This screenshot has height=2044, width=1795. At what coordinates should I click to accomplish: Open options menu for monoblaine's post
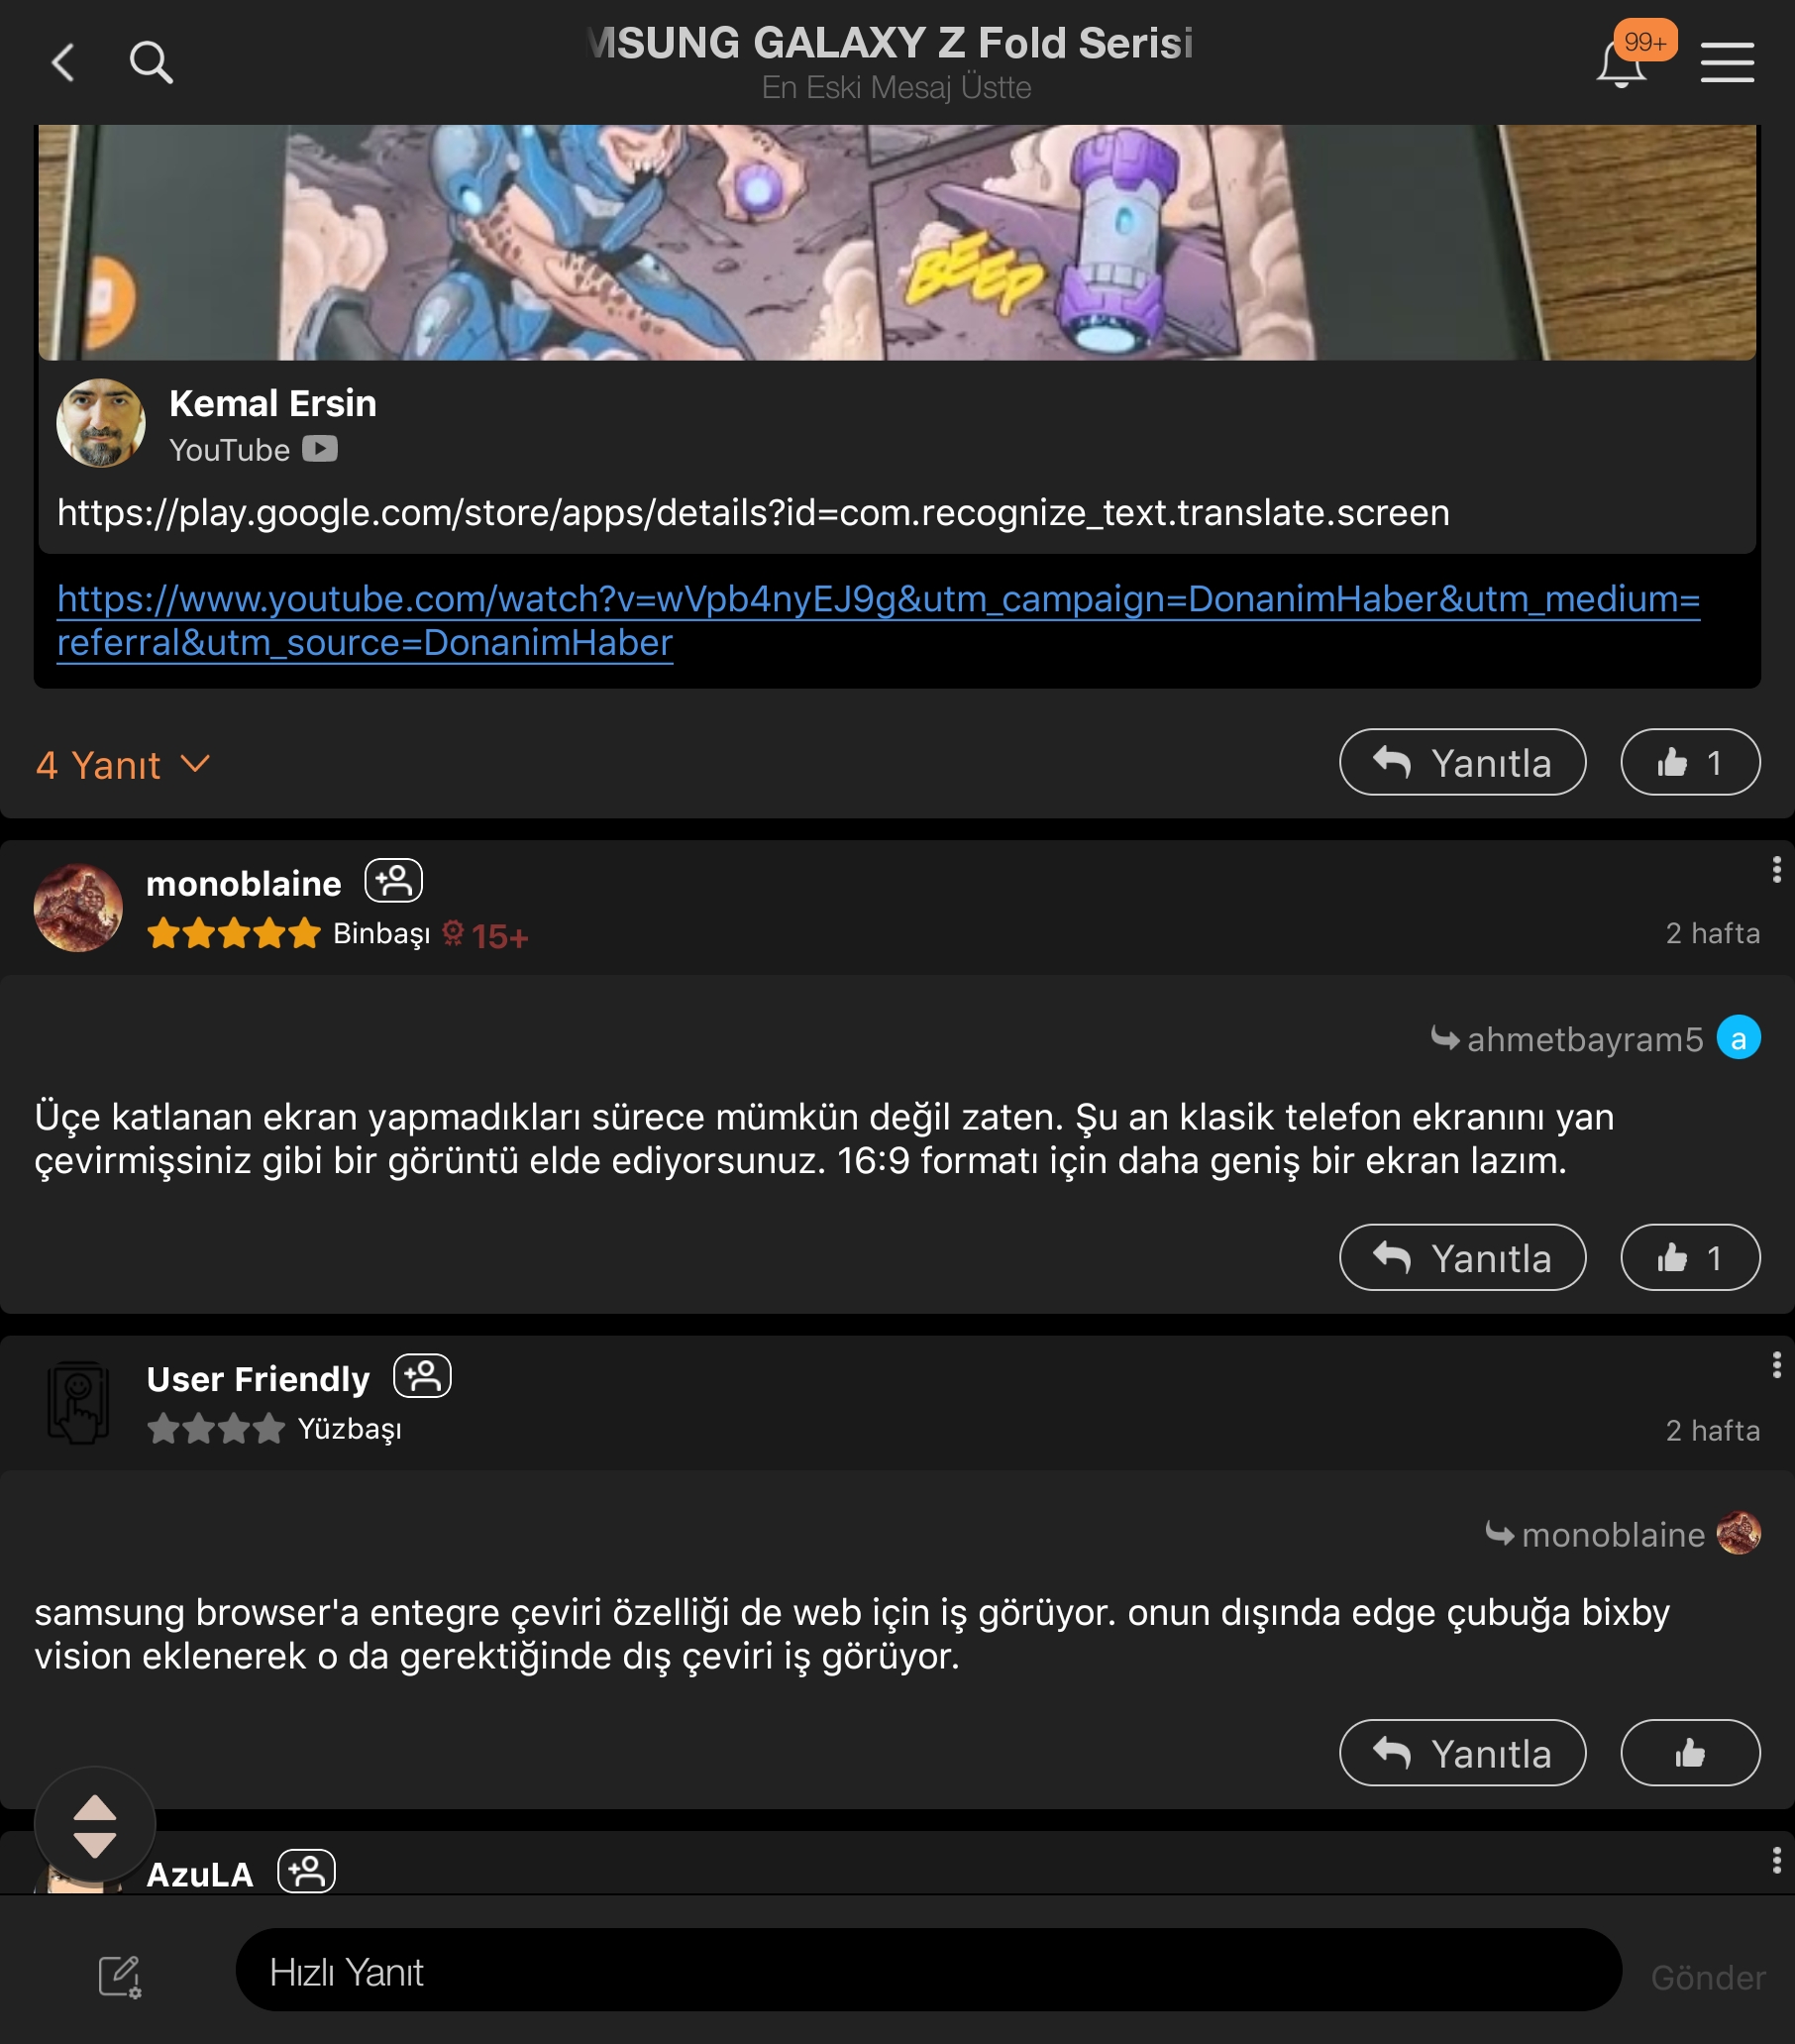click(x=1776, y=869)
